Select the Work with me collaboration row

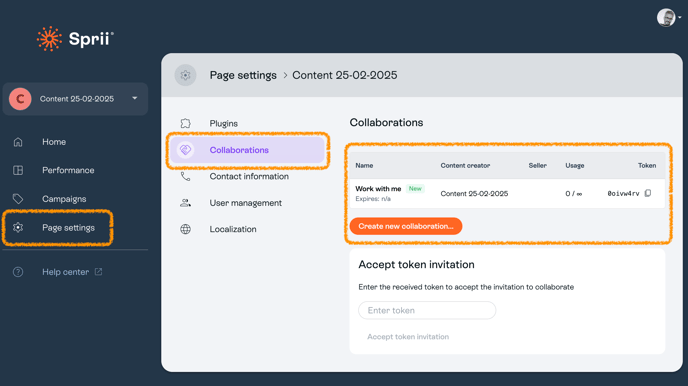pos(507,193)
